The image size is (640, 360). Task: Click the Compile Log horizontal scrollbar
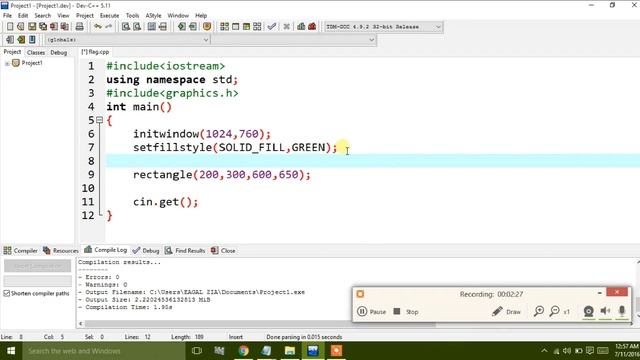click(260, 324)
